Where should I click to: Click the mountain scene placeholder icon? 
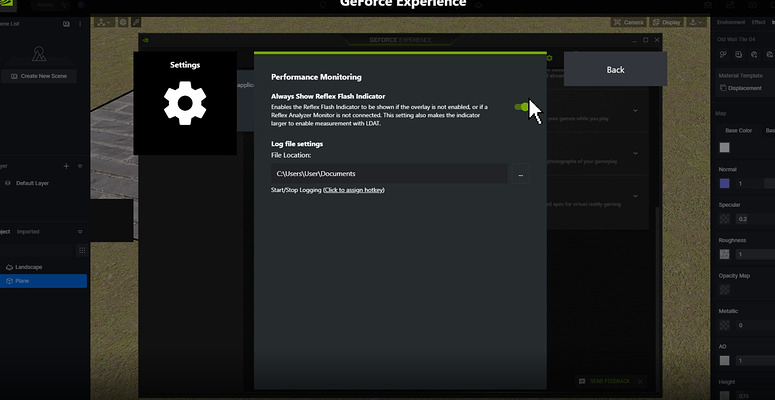(x=39, y=53)
